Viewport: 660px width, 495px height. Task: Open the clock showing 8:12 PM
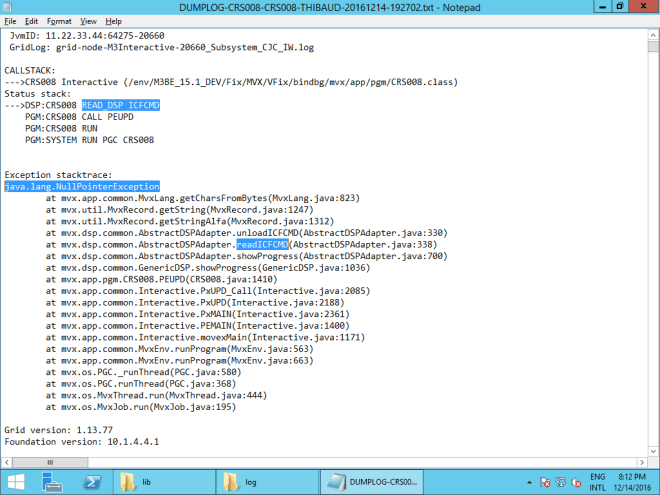pyautogui.click(x=630, y=483)
